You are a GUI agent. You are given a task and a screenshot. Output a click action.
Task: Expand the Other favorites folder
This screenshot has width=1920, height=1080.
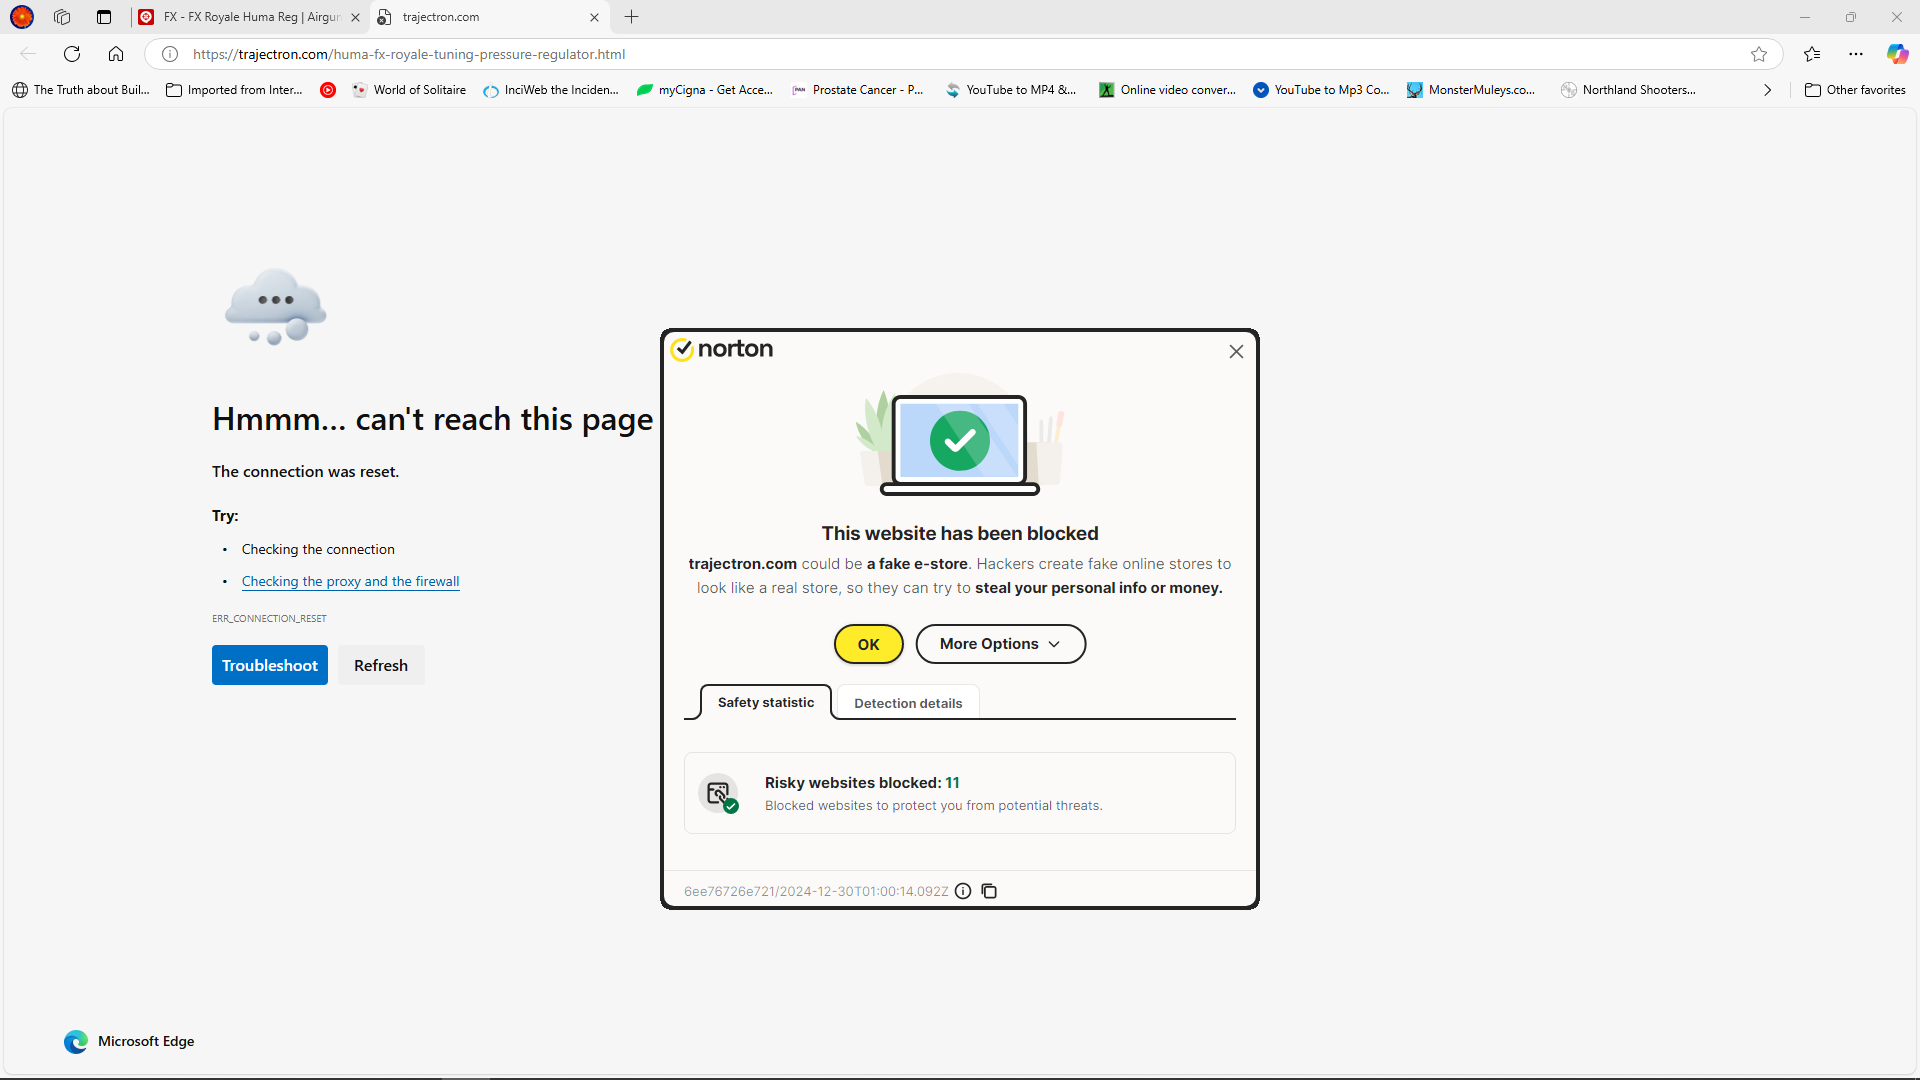(1855, 90)
